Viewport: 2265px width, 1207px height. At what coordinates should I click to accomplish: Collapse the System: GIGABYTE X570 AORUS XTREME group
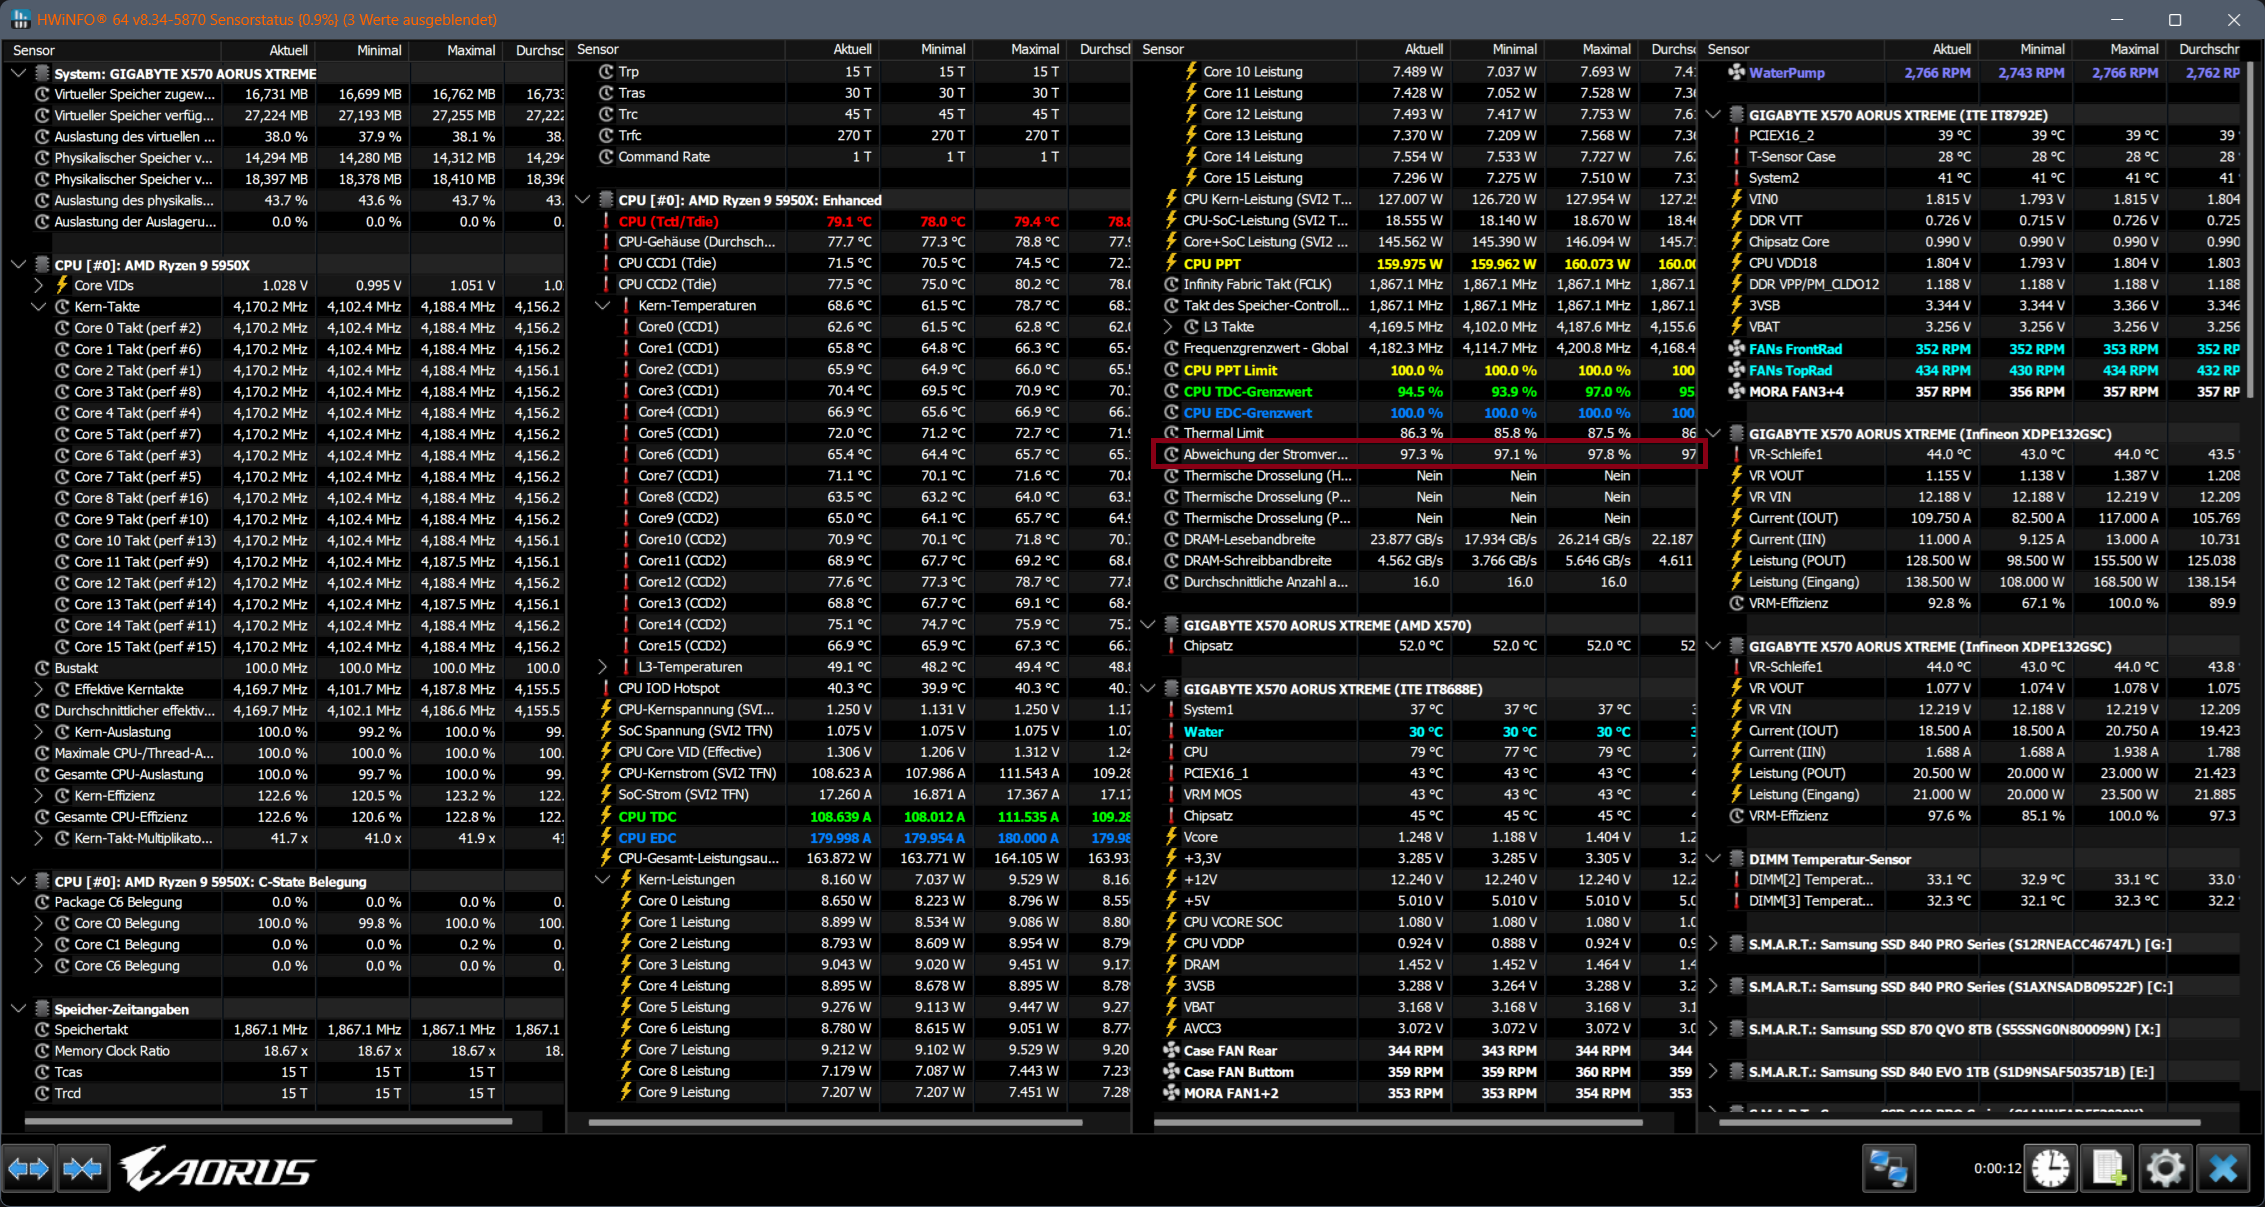[18, 73]
